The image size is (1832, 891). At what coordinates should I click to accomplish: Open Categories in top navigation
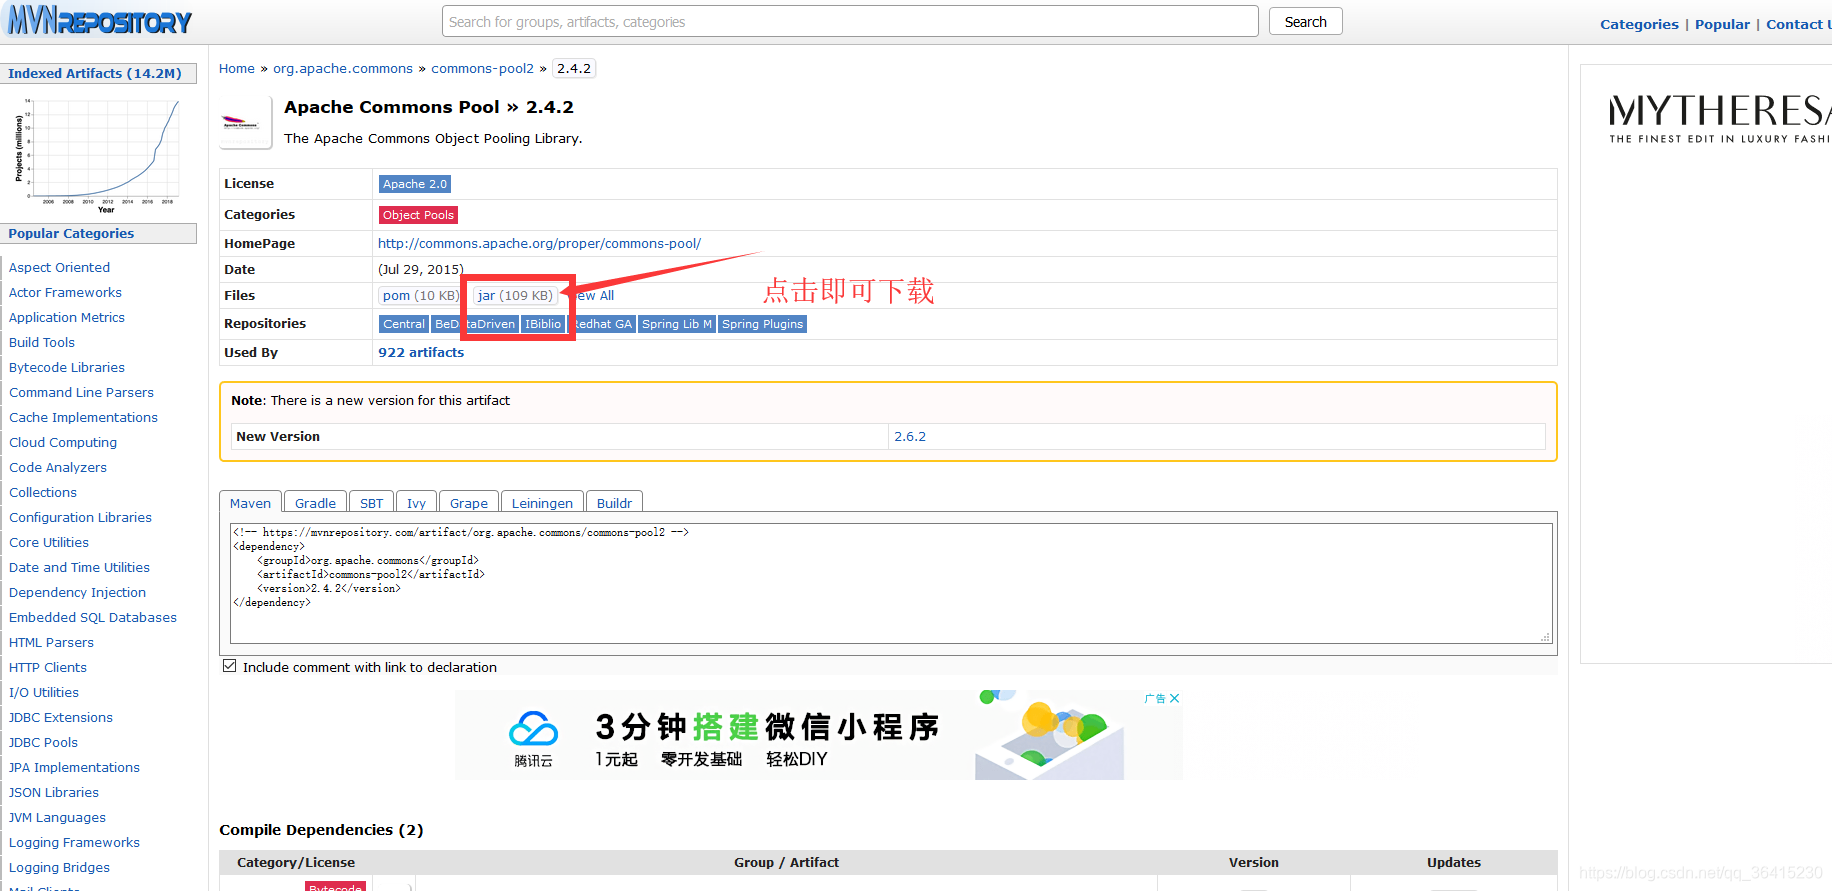tap(1639, 24)
